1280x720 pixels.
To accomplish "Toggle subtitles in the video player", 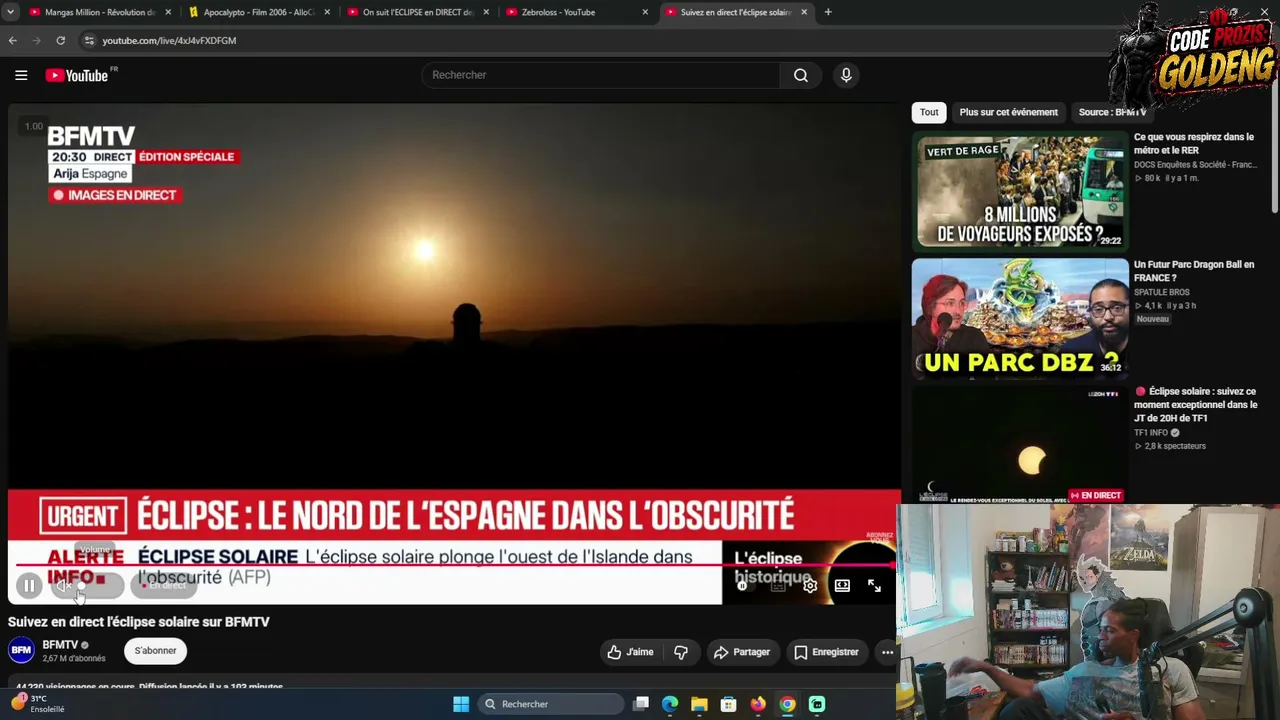I will coord(778,586).
